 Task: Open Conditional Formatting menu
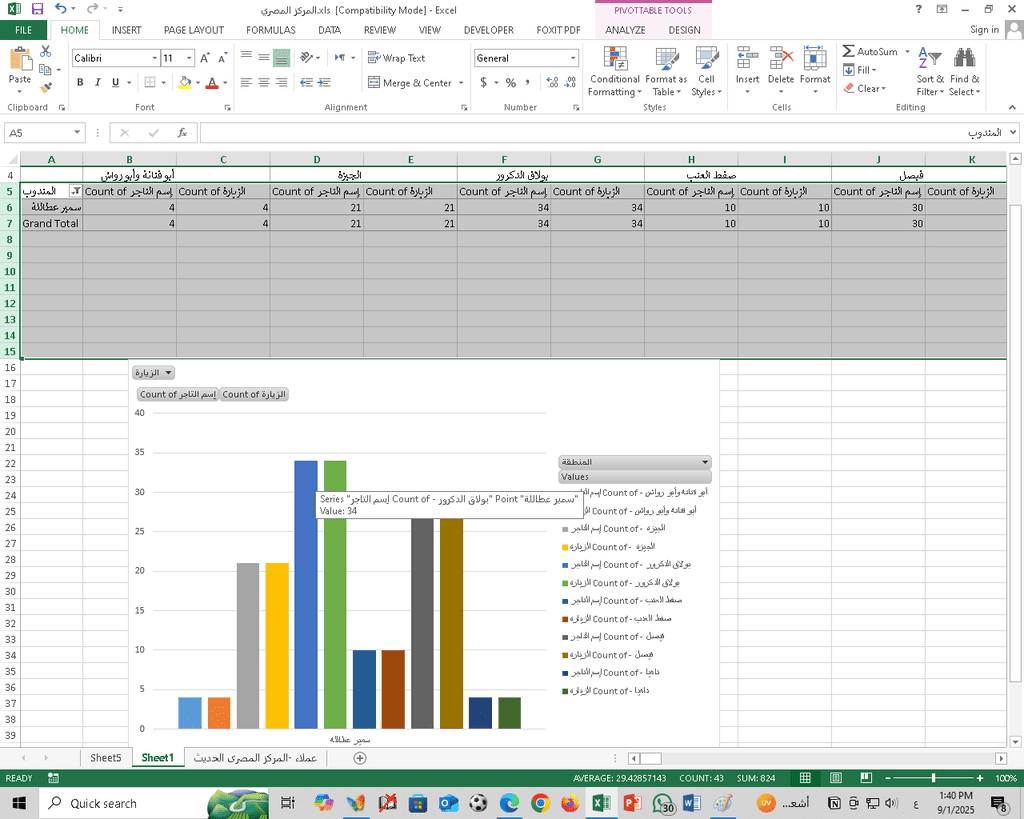614,70
